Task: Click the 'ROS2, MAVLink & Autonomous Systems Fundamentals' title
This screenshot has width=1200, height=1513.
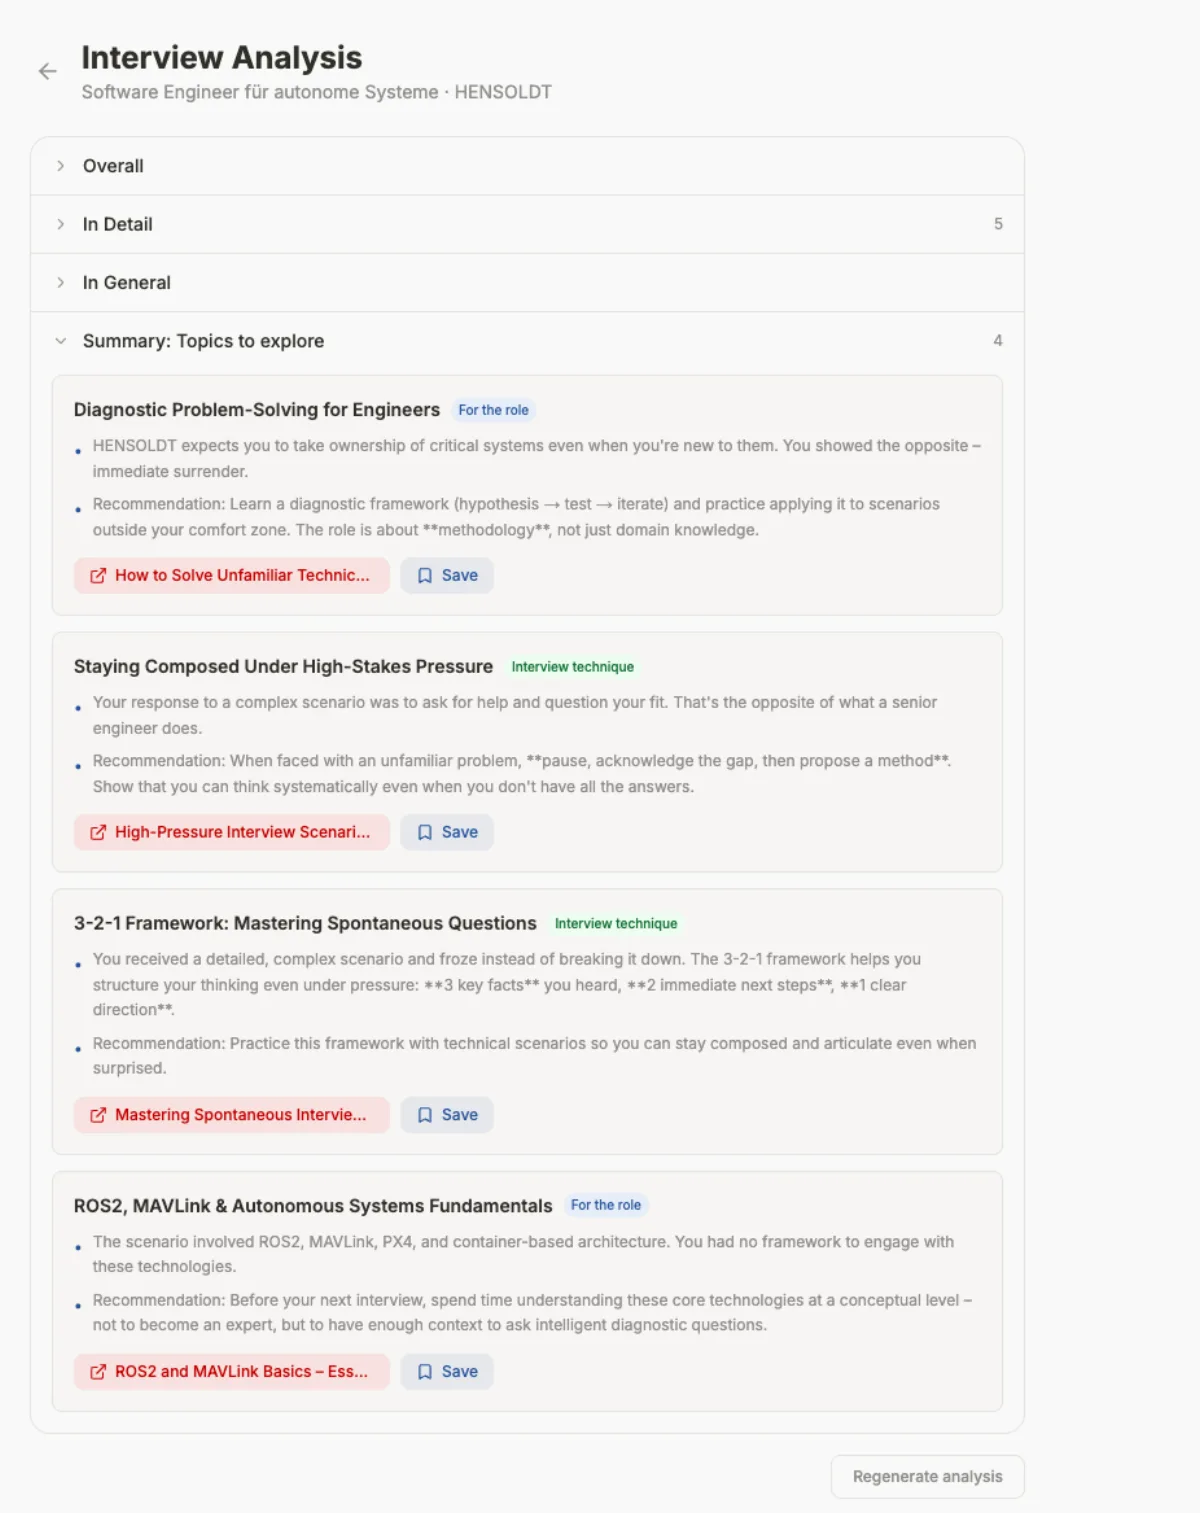Action: point(313,1206)
